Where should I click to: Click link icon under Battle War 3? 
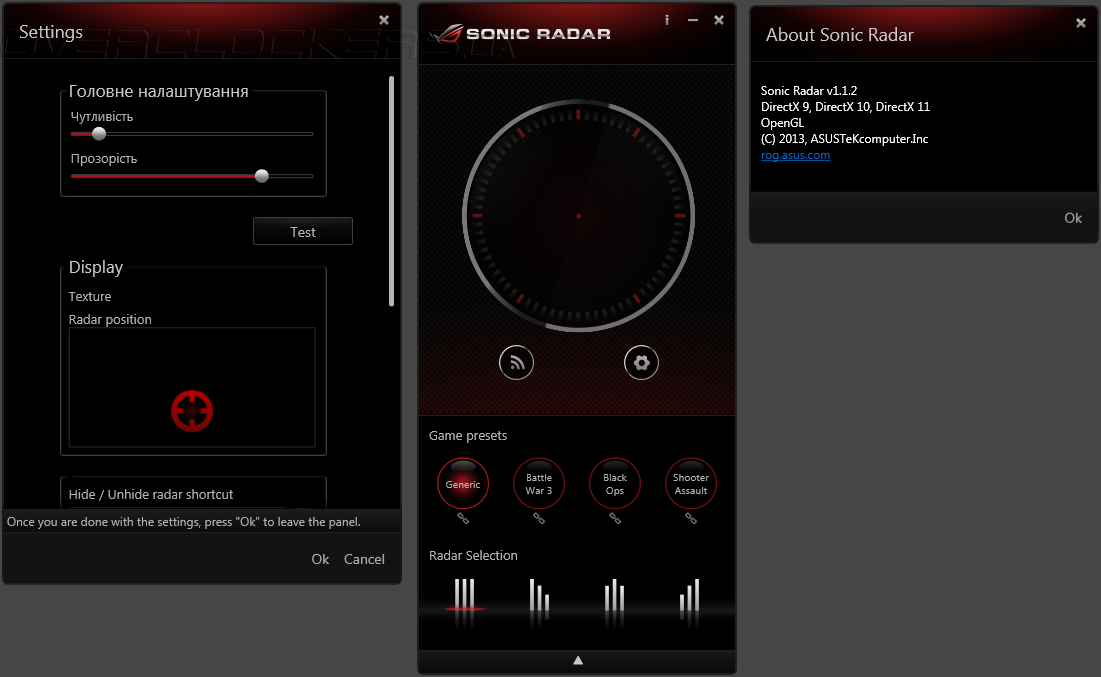[539, 518]
